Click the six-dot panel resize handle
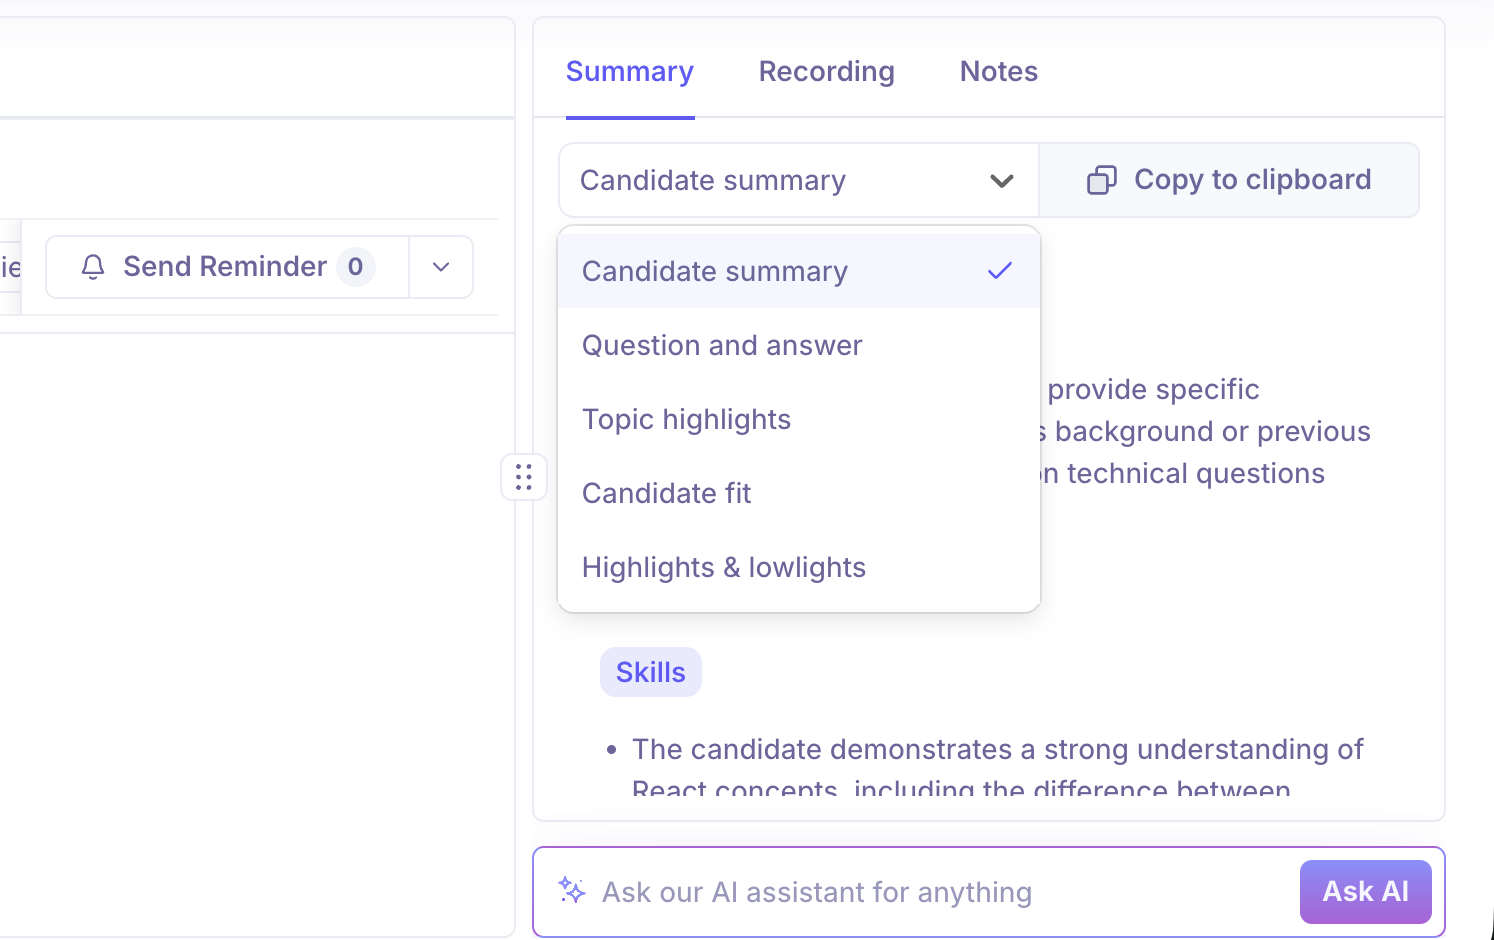This screenshot has height=940, width=1494. click(523, 477)
